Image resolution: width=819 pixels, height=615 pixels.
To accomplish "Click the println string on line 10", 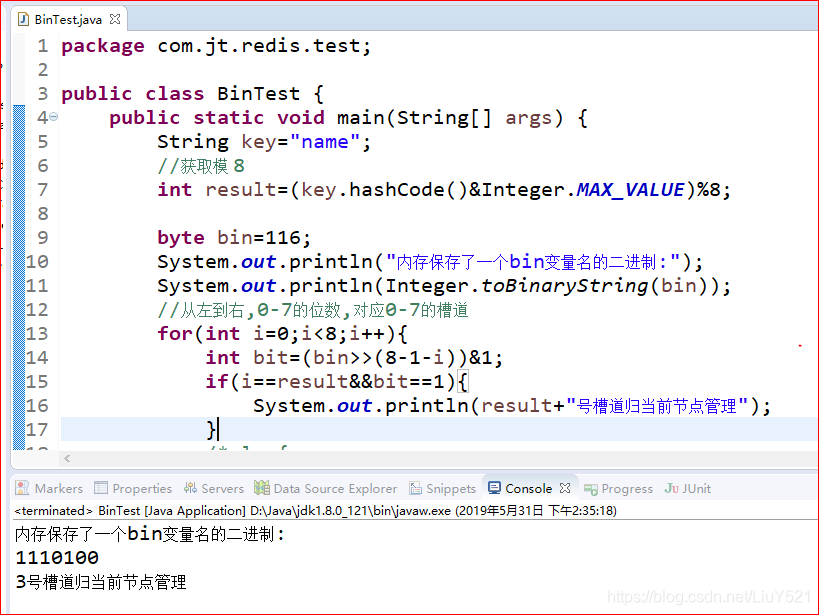I will (x=533, y=262).
